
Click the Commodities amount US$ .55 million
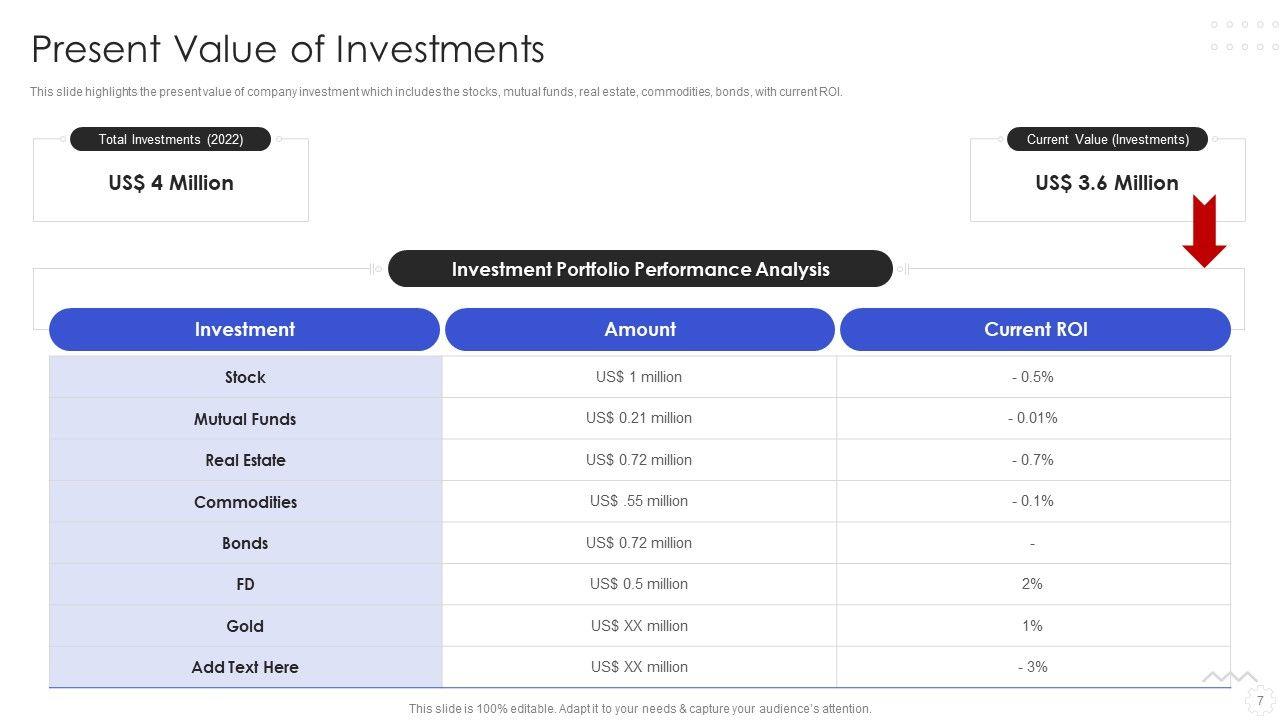click(x=639, y=501)
